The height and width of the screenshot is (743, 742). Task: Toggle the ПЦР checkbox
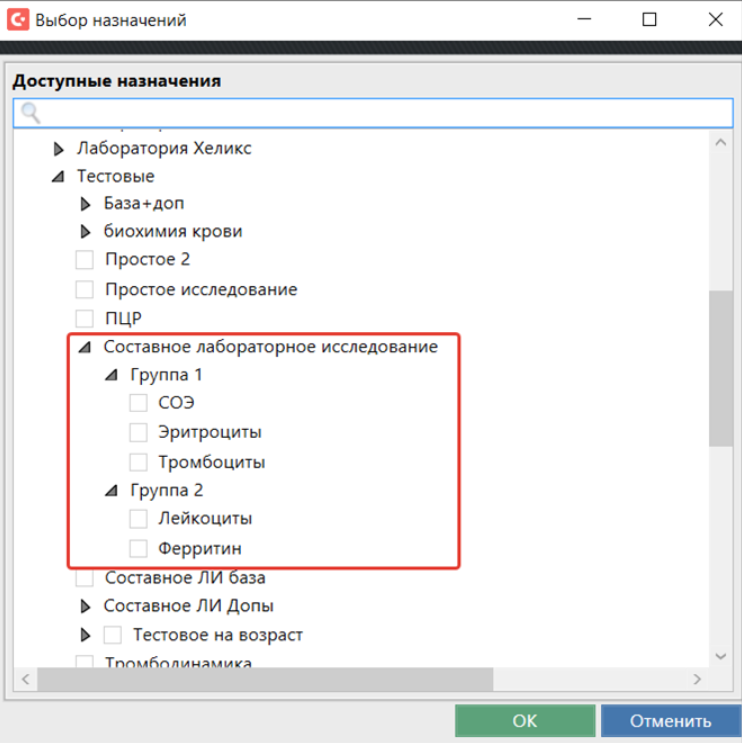(x=85, y=318)
